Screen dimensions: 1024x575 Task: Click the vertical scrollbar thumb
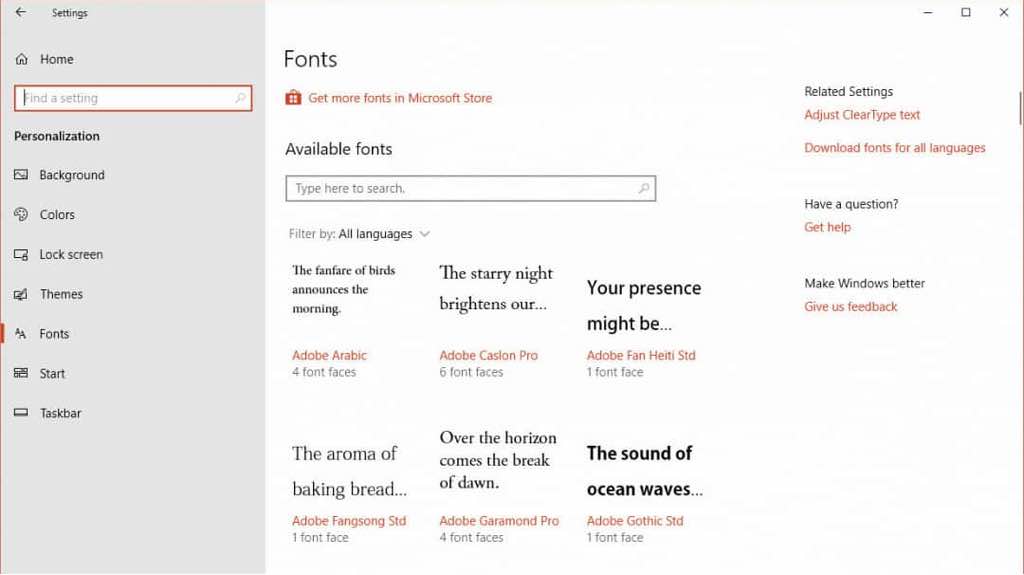coord(1020,108)
